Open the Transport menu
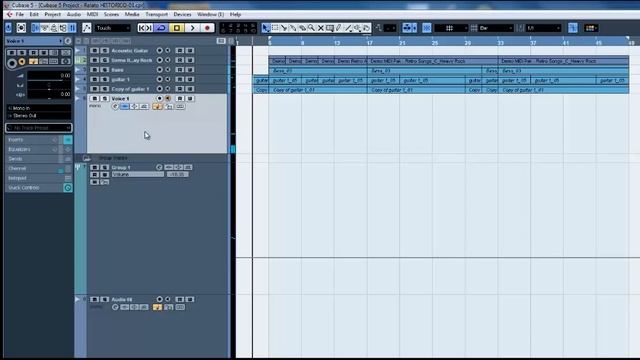640x360 pixels. 157,14
